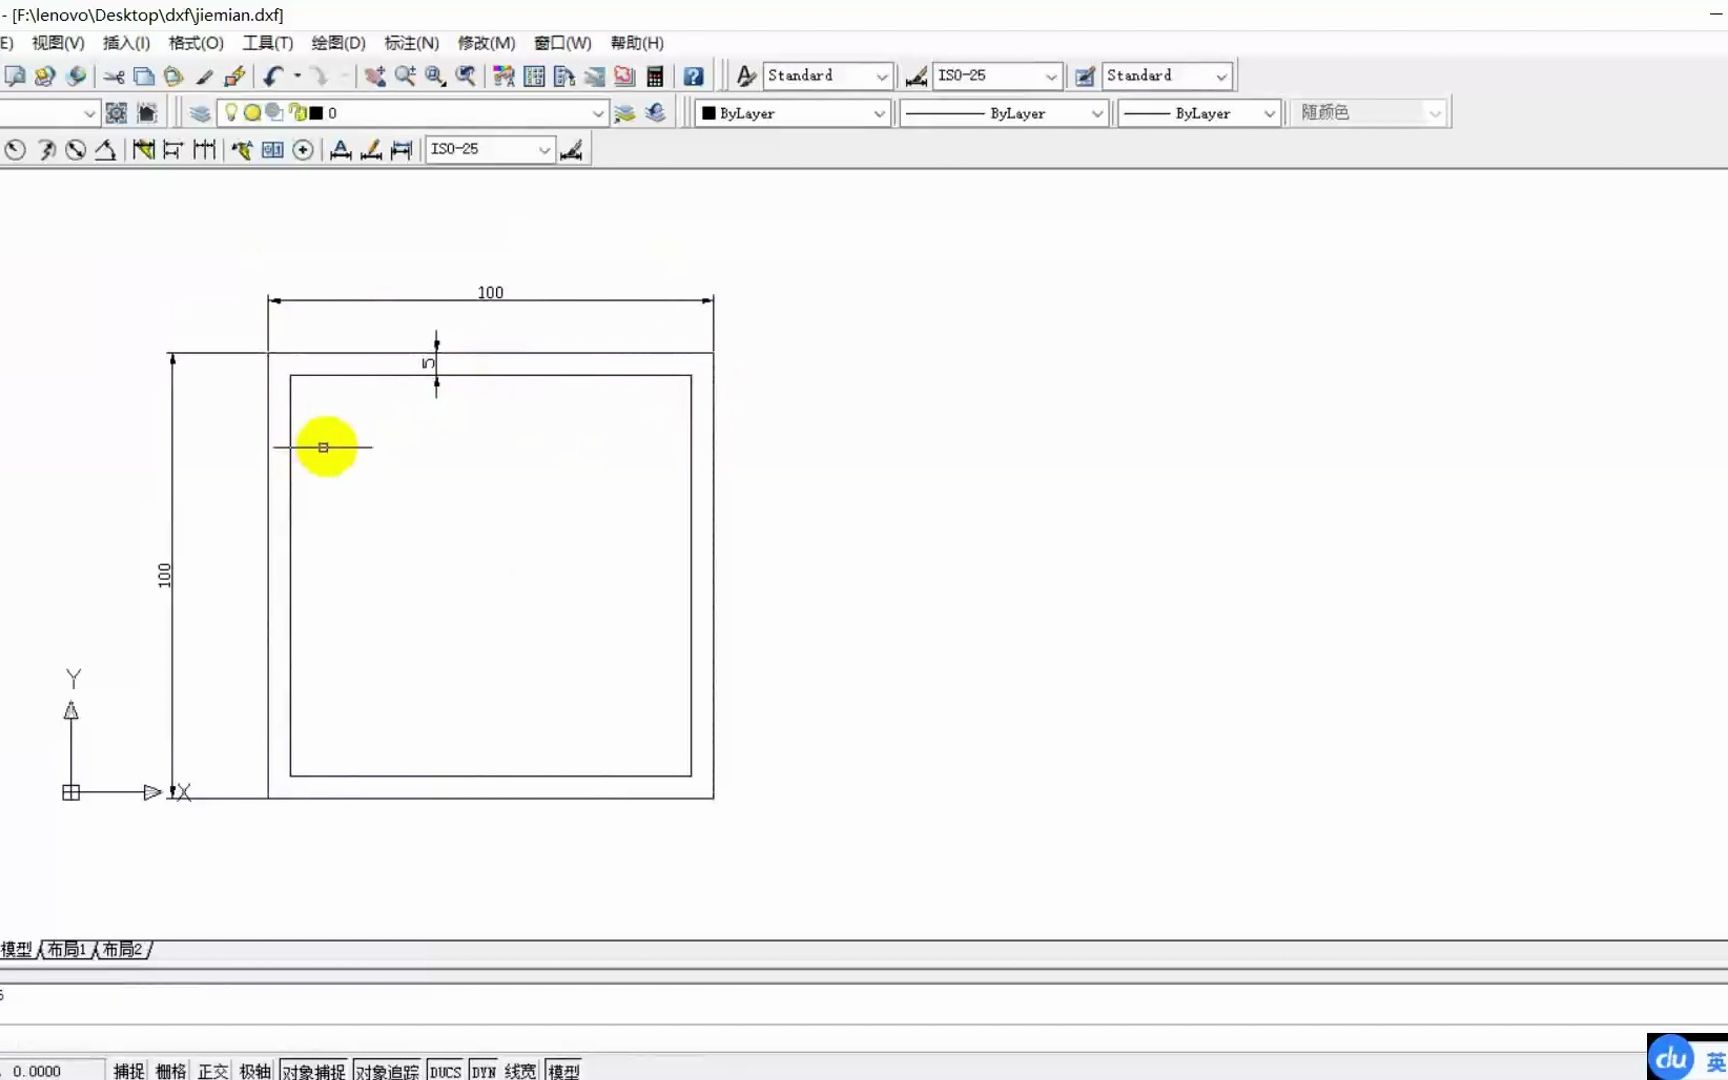Select the Baseline dimension tool icon

pyautogui.click(x=173, y=150)
